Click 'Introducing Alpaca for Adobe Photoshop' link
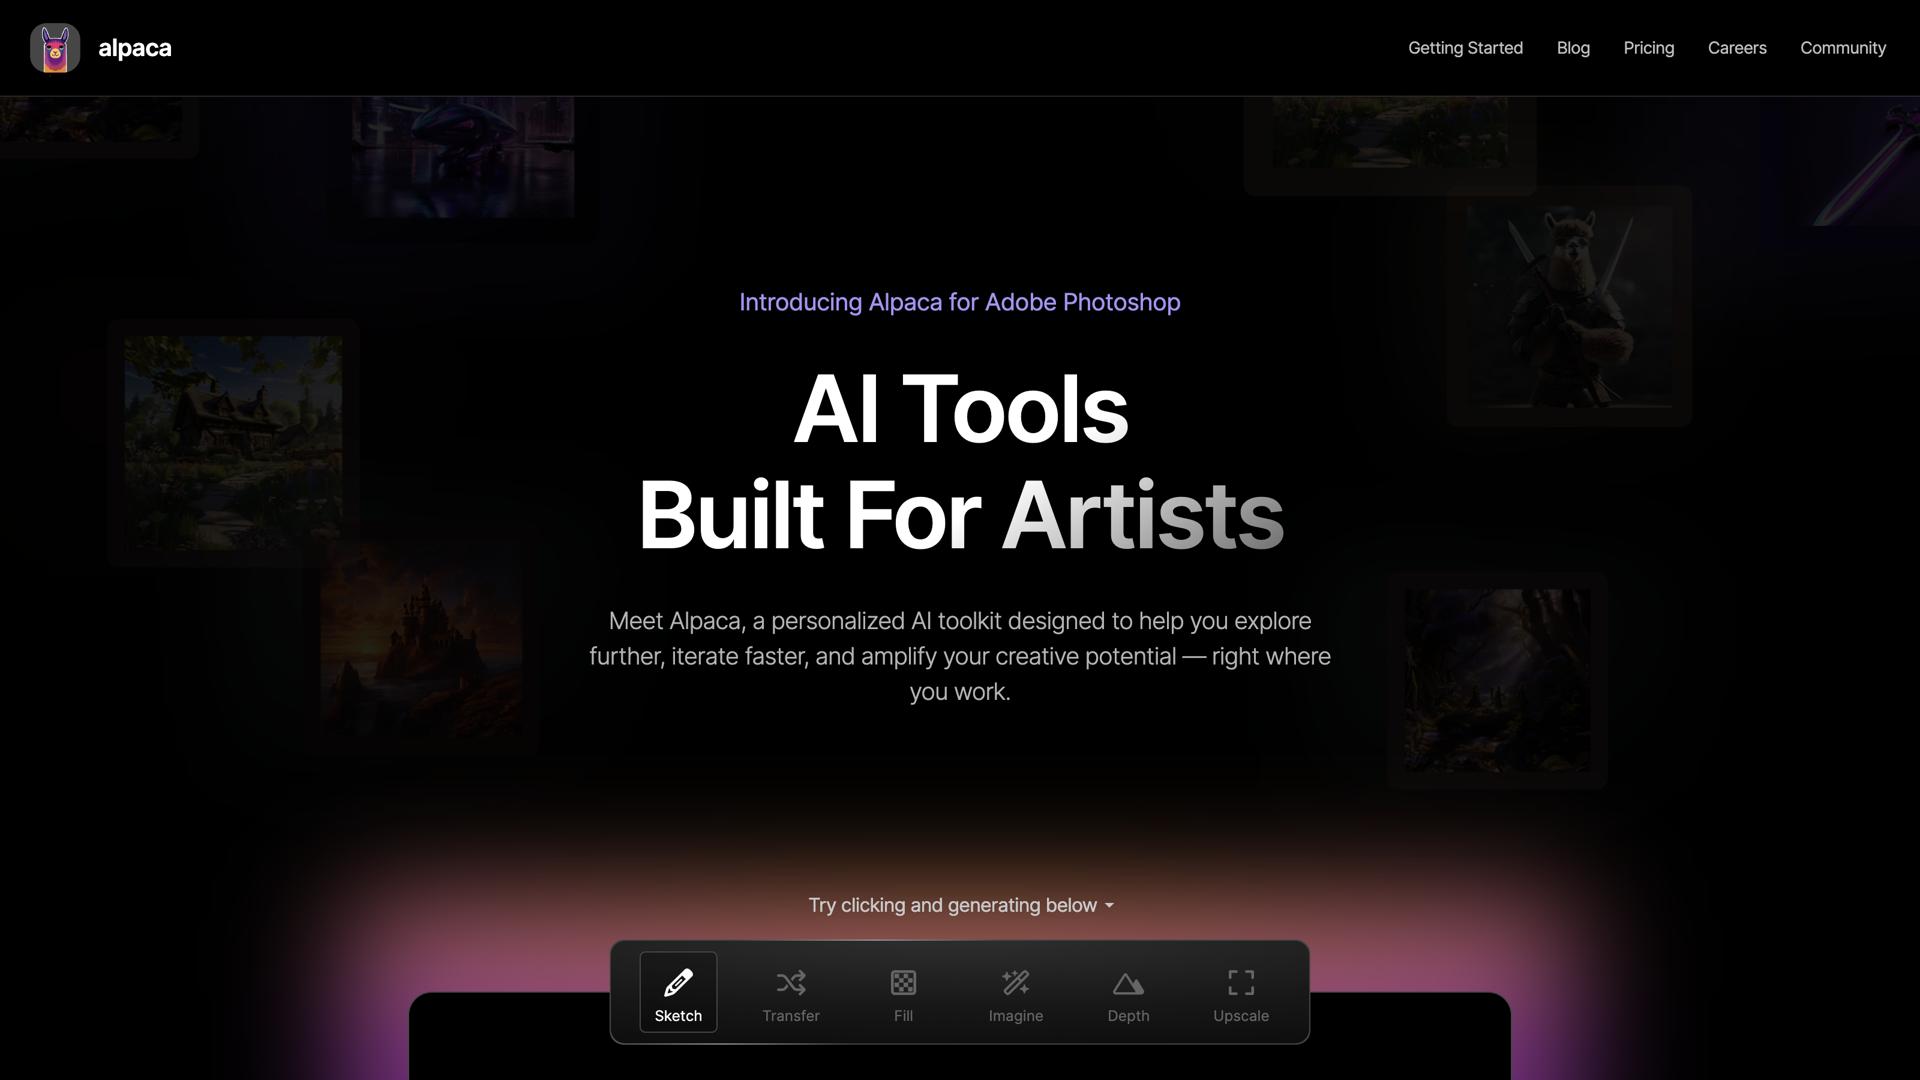This screenshot has width=1920, height=1080. (x=959, y=302)
